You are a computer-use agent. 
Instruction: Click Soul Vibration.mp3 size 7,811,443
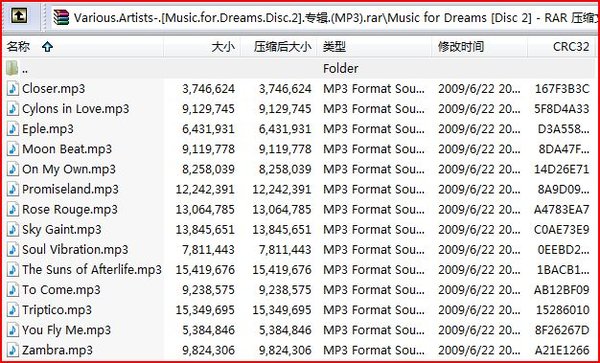(x=209, y=250)
